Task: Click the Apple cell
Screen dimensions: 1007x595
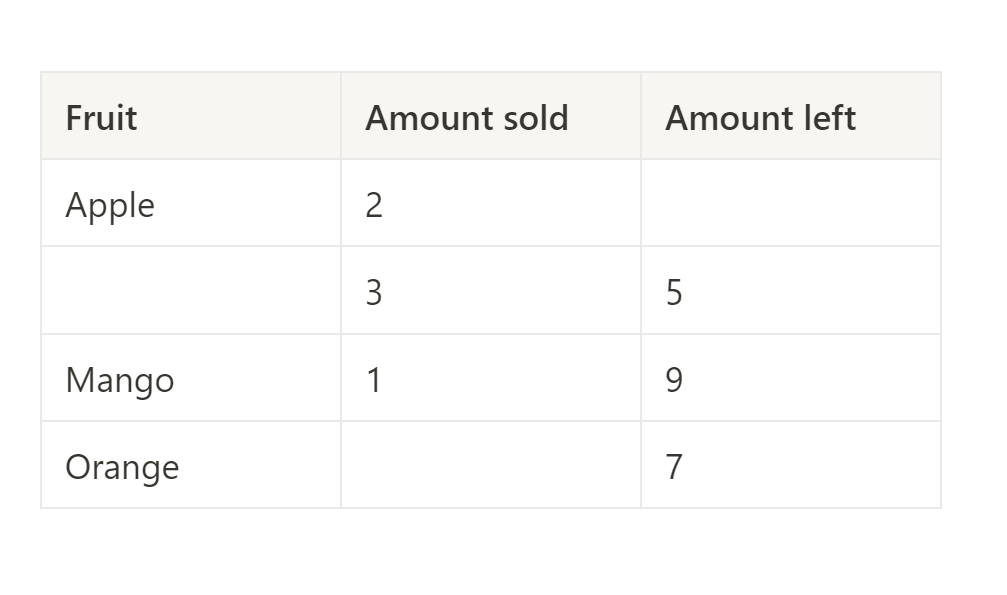Action: click(x=191, y=203)
